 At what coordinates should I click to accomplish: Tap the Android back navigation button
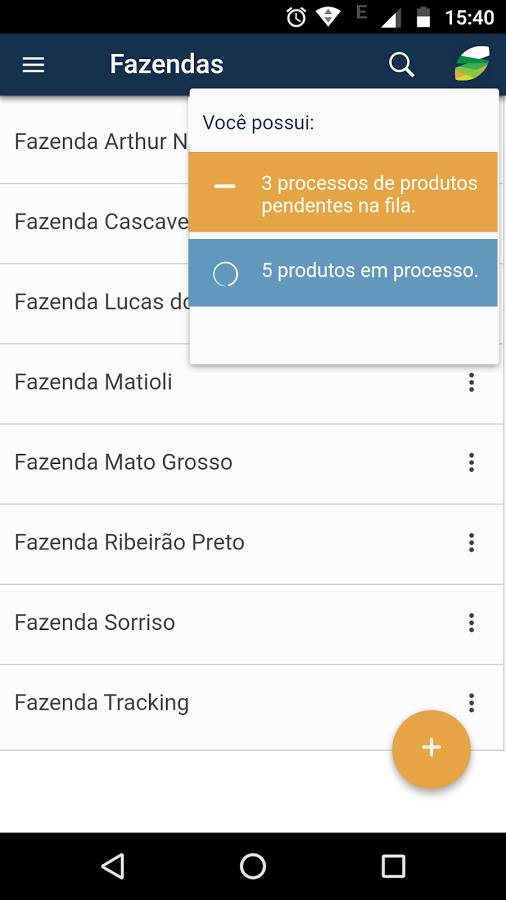[112, 866]
